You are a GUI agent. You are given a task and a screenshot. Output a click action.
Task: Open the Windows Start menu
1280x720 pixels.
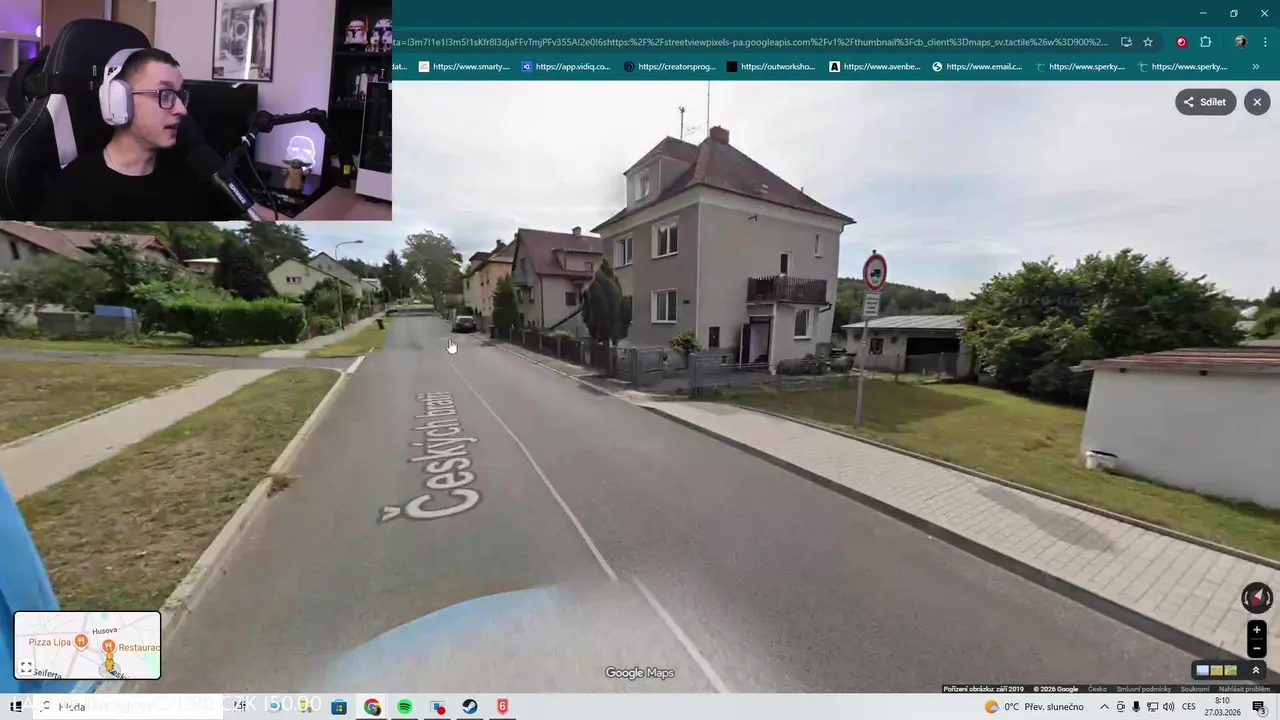click(x=16, y=707)
